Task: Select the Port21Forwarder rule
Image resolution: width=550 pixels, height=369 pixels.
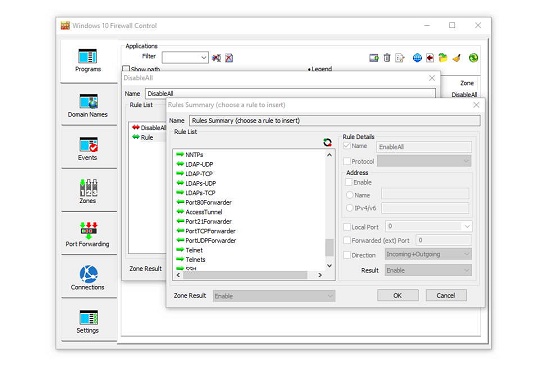Action: tap(208, 221)
